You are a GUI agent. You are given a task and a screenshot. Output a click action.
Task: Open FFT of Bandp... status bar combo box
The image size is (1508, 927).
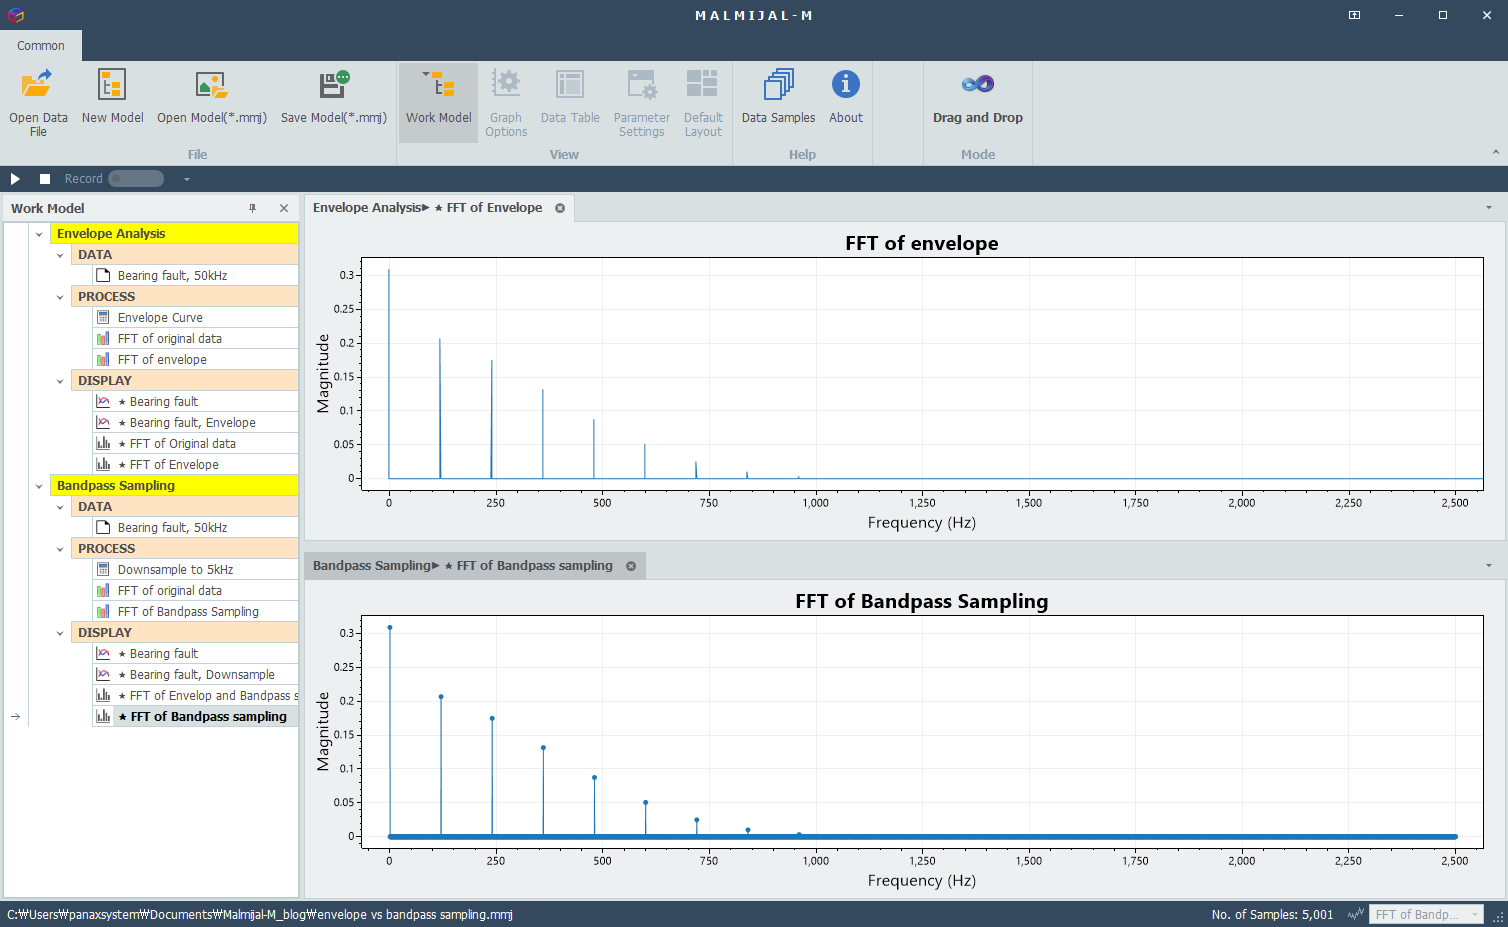[1426, 914]
